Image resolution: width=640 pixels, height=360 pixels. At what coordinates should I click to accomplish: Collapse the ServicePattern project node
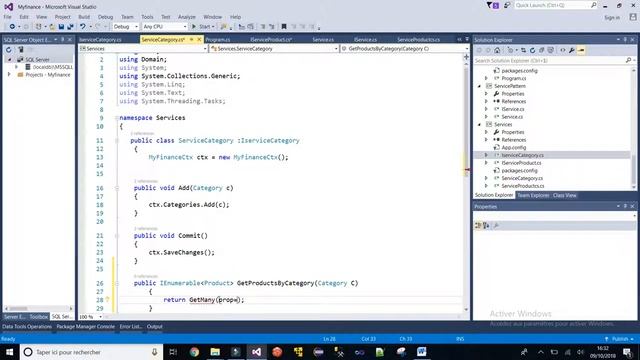point(480,86)
